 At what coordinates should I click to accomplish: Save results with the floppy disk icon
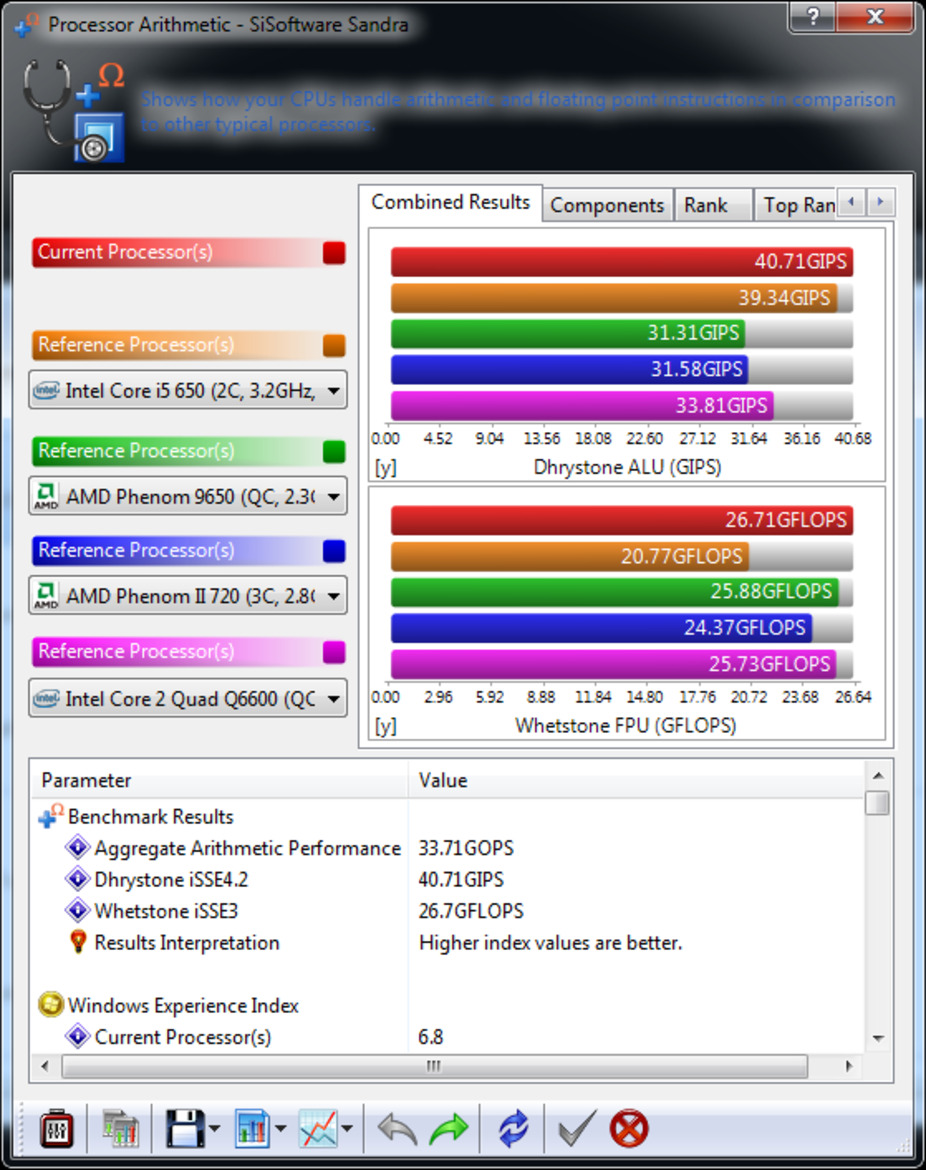point(184,1128)
